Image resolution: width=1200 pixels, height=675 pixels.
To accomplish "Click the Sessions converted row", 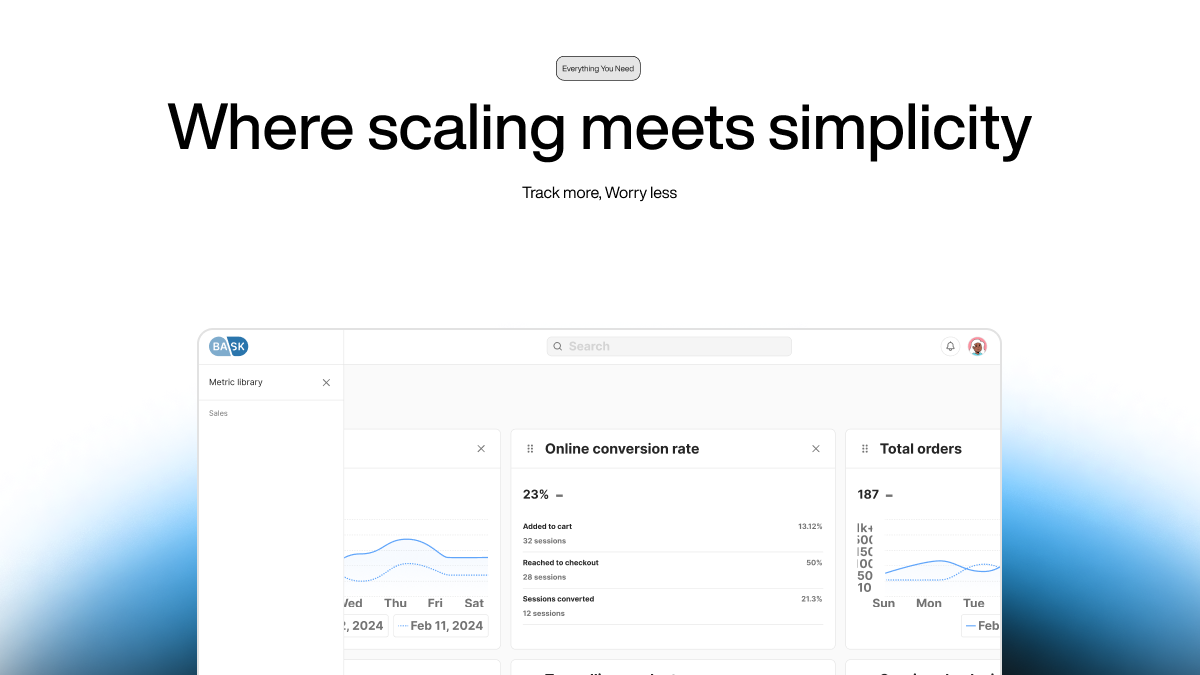I will pyautogui.click(x=672, y=606).
